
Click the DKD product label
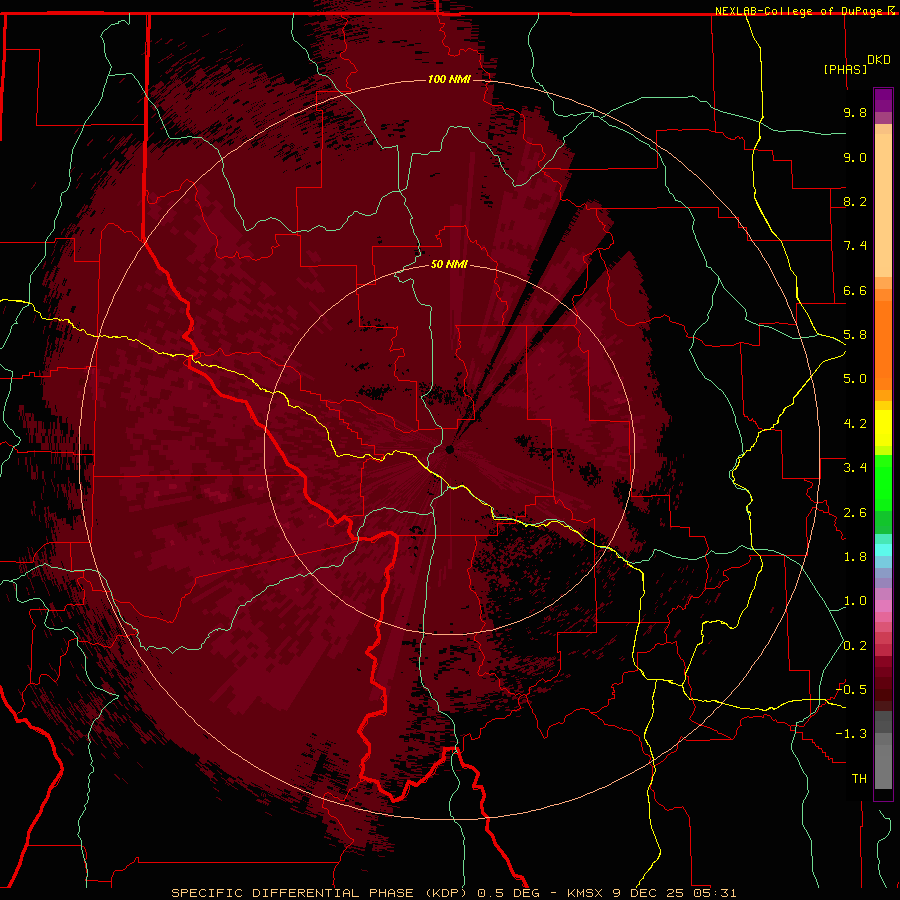(x=878, y=60)
